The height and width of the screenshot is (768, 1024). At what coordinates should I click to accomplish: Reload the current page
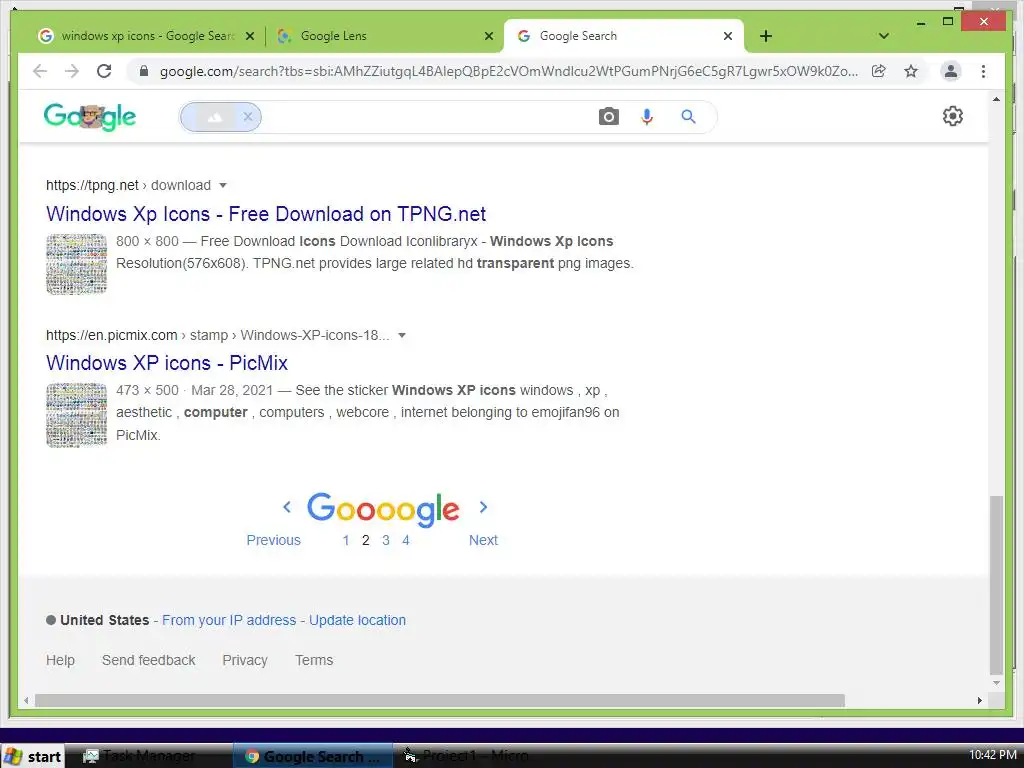click(x=104, y=71)
